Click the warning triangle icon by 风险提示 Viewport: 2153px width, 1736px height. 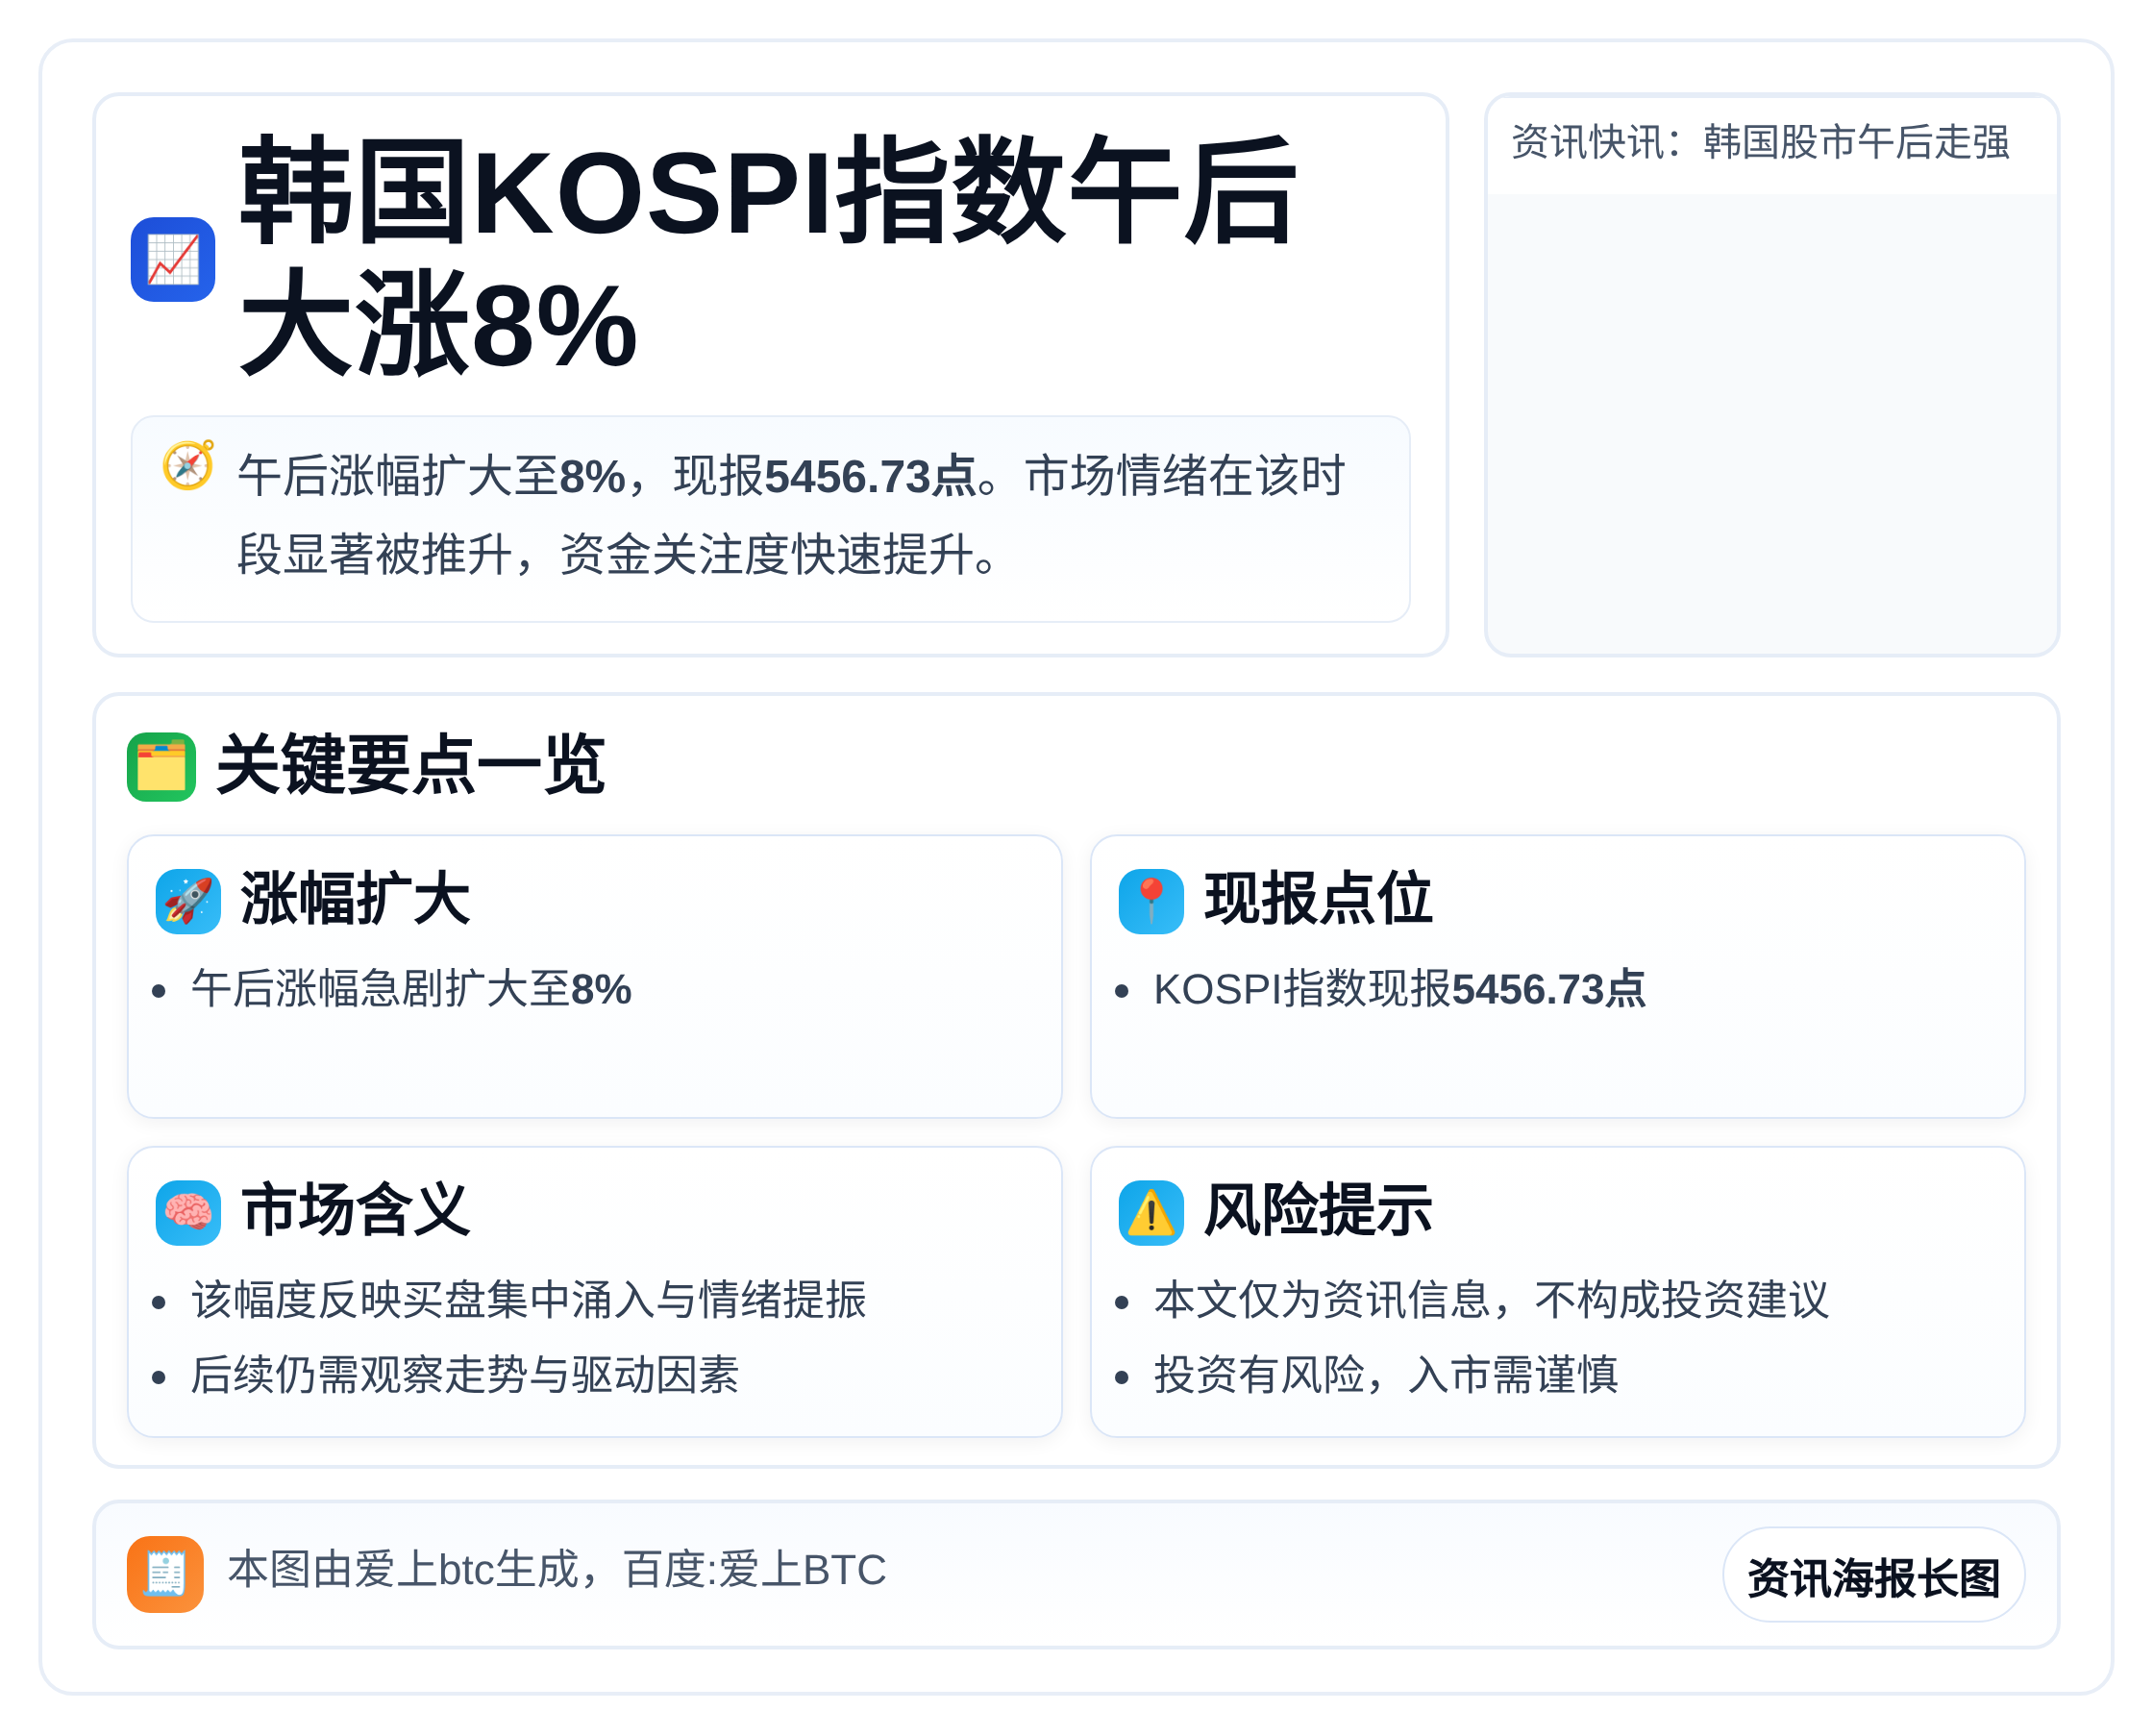(1151, 1213)
